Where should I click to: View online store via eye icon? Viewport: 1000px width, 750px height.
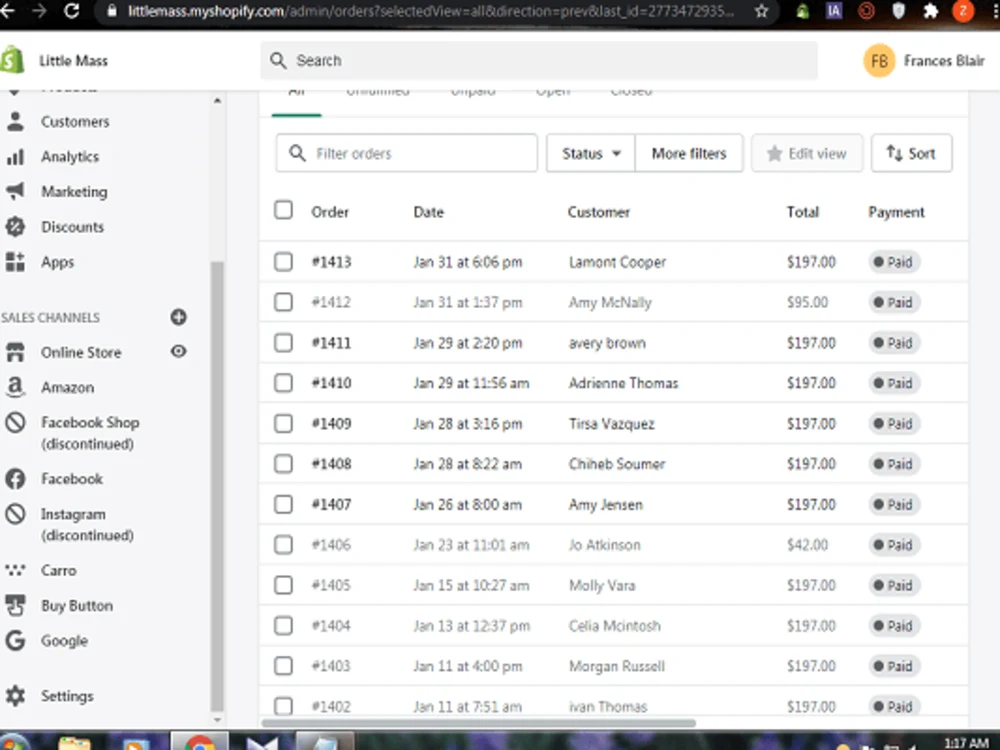click(x=179, y=351)
